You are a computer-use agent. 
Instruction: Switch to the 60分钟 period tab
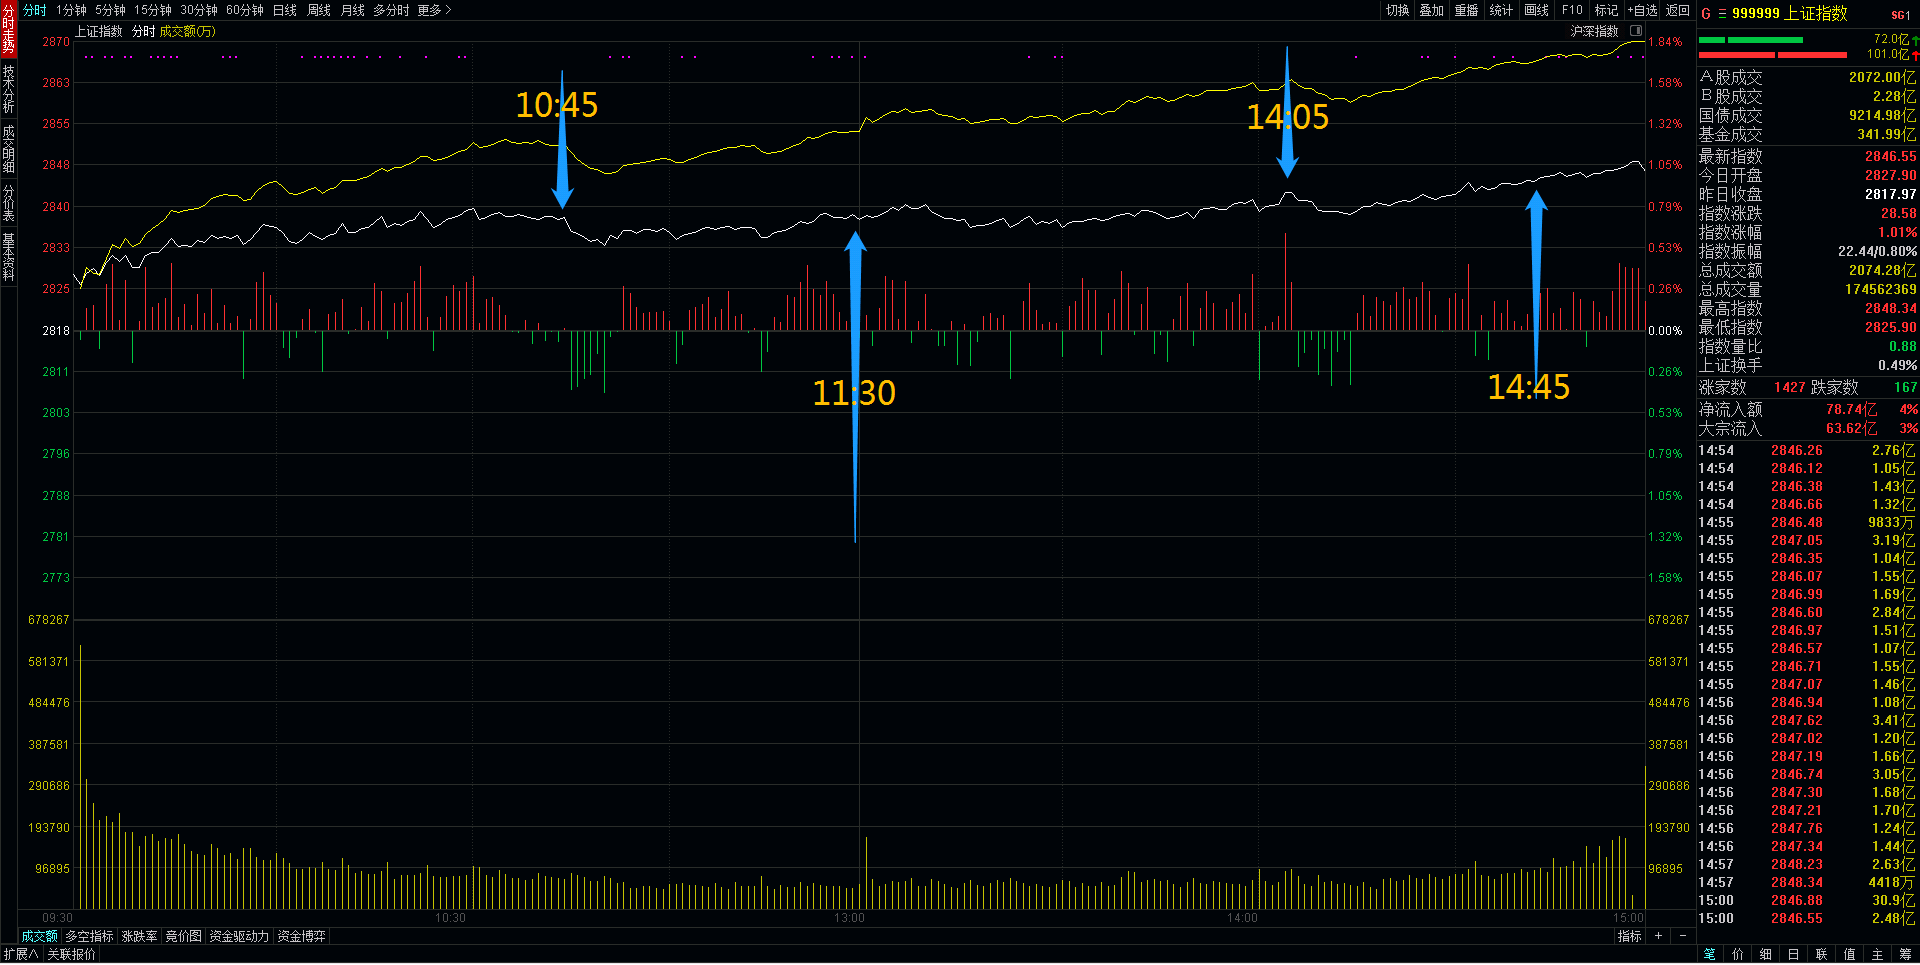pyautogui.click(x=245, y=10)
